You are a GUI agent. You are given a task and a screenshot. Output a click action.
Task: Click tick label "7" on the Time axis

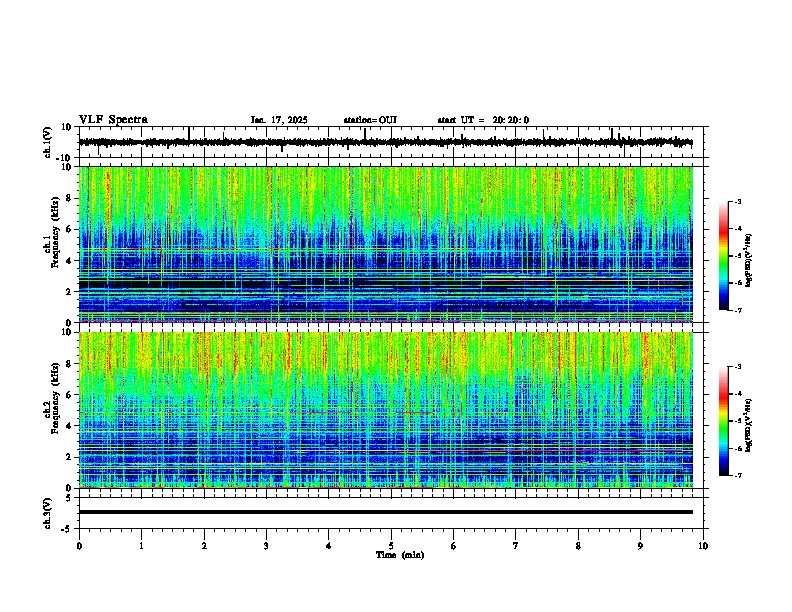tap(516, 546)
